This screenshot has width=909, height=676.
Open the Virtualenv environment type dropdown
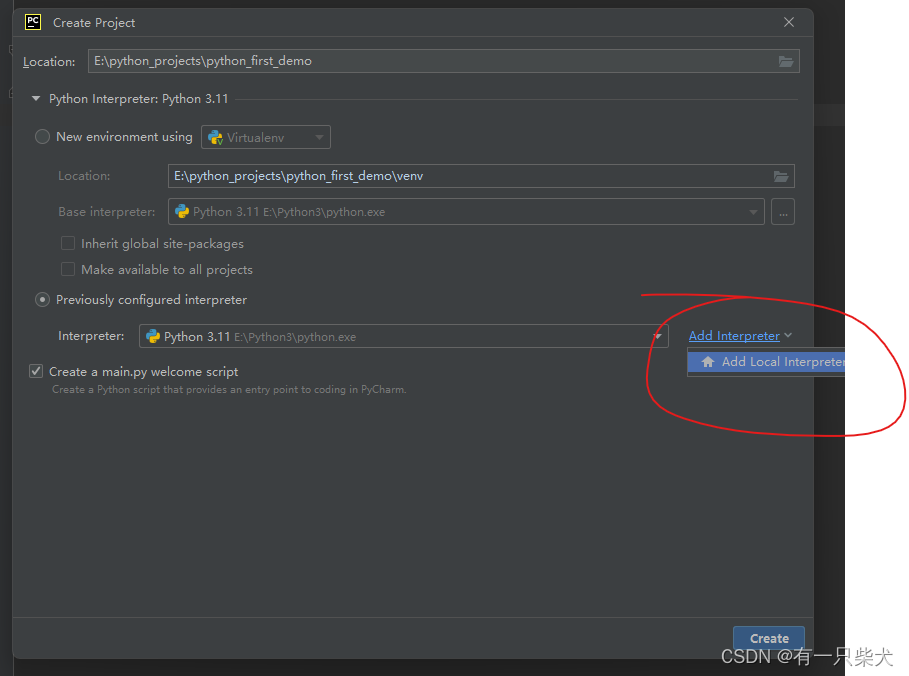266,137
